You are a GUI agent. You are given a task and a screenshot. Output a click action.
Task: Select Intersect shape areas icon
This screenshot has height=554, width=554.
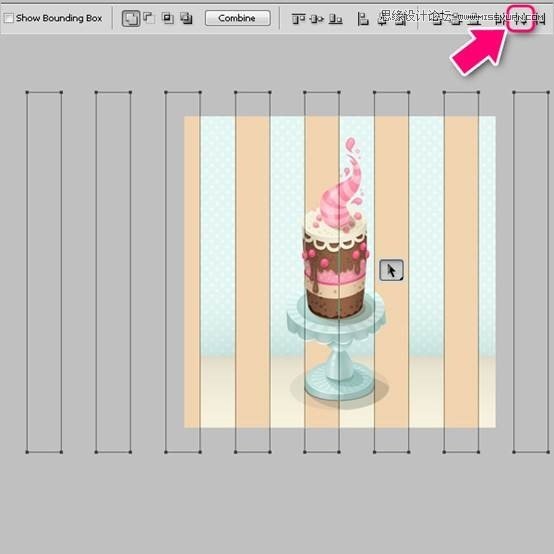pos(167,18)
